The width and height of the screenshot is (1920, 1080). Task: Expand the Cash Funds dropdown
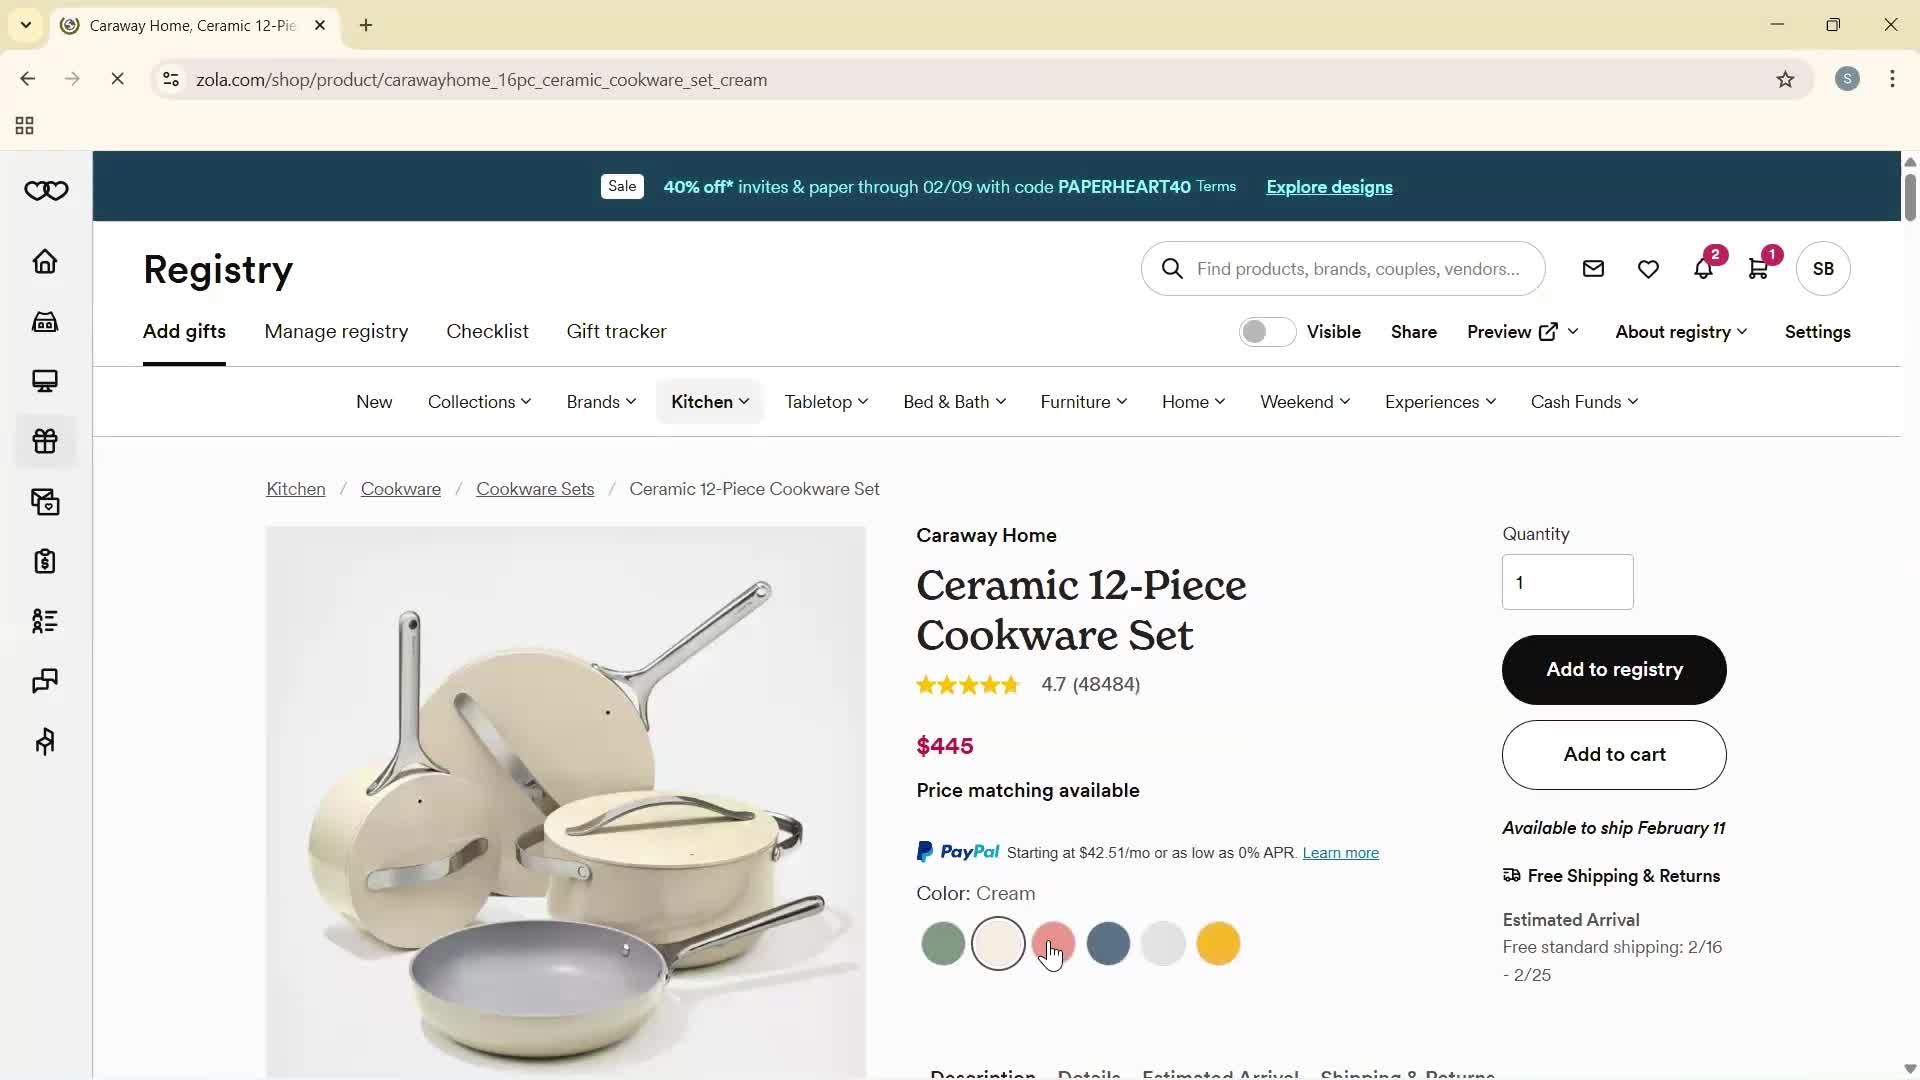pos(1584,402)
